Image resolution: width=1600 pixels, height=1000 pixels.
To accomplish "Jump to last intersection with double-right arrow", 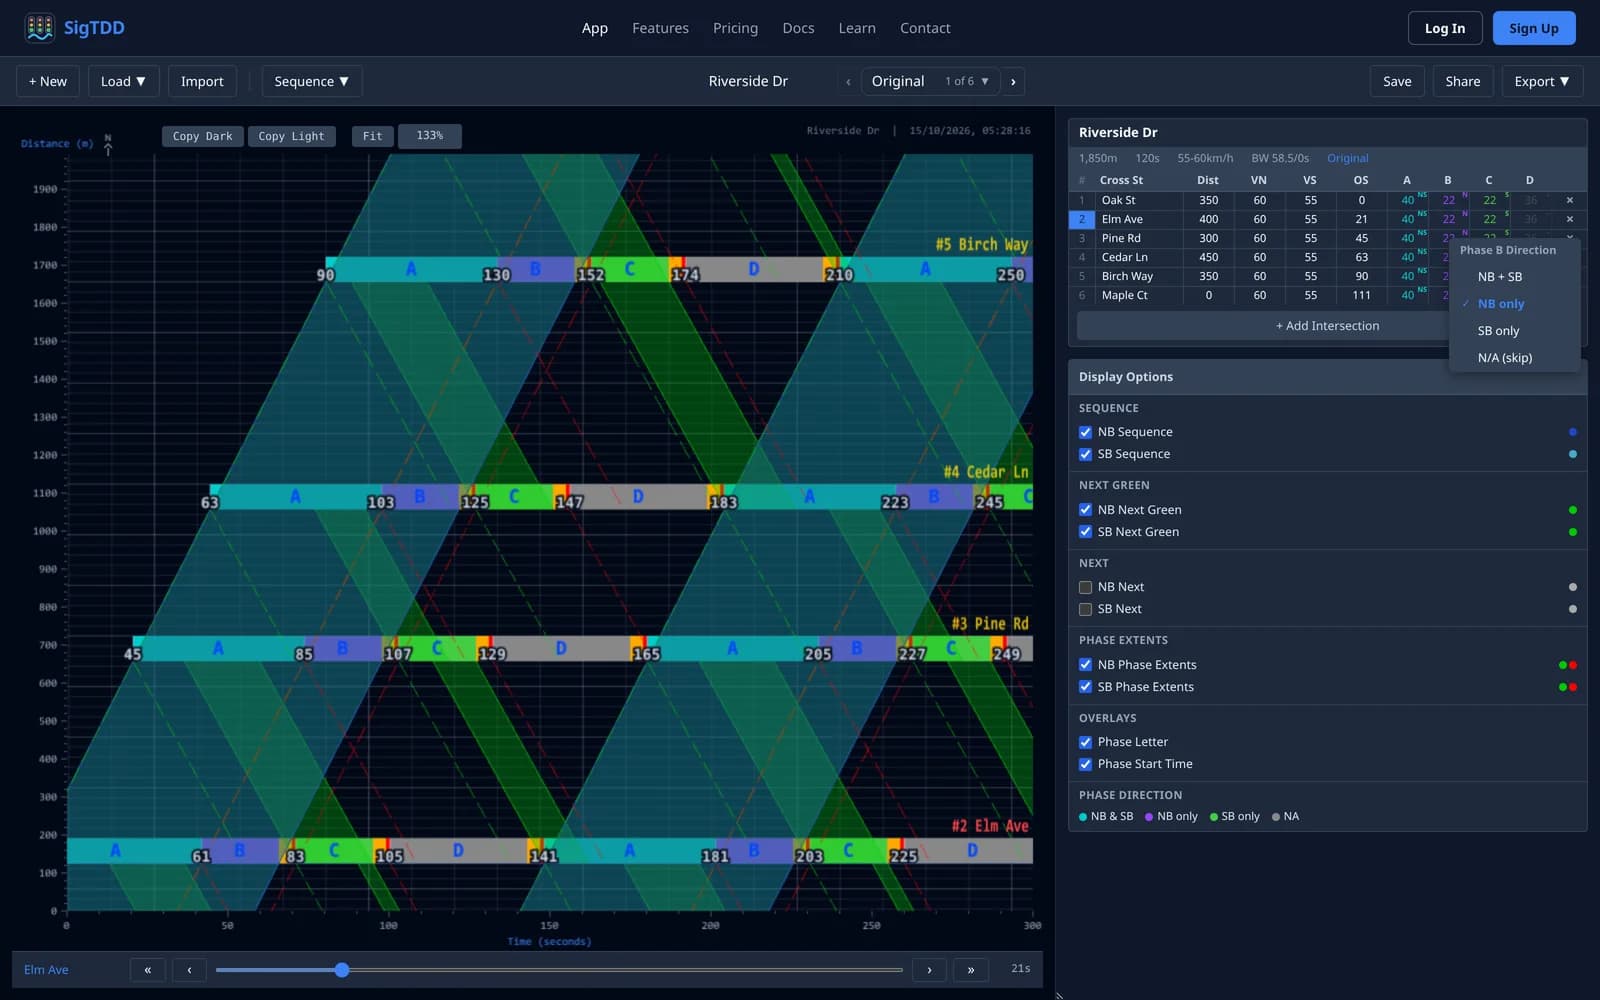I will pos(971,969).
